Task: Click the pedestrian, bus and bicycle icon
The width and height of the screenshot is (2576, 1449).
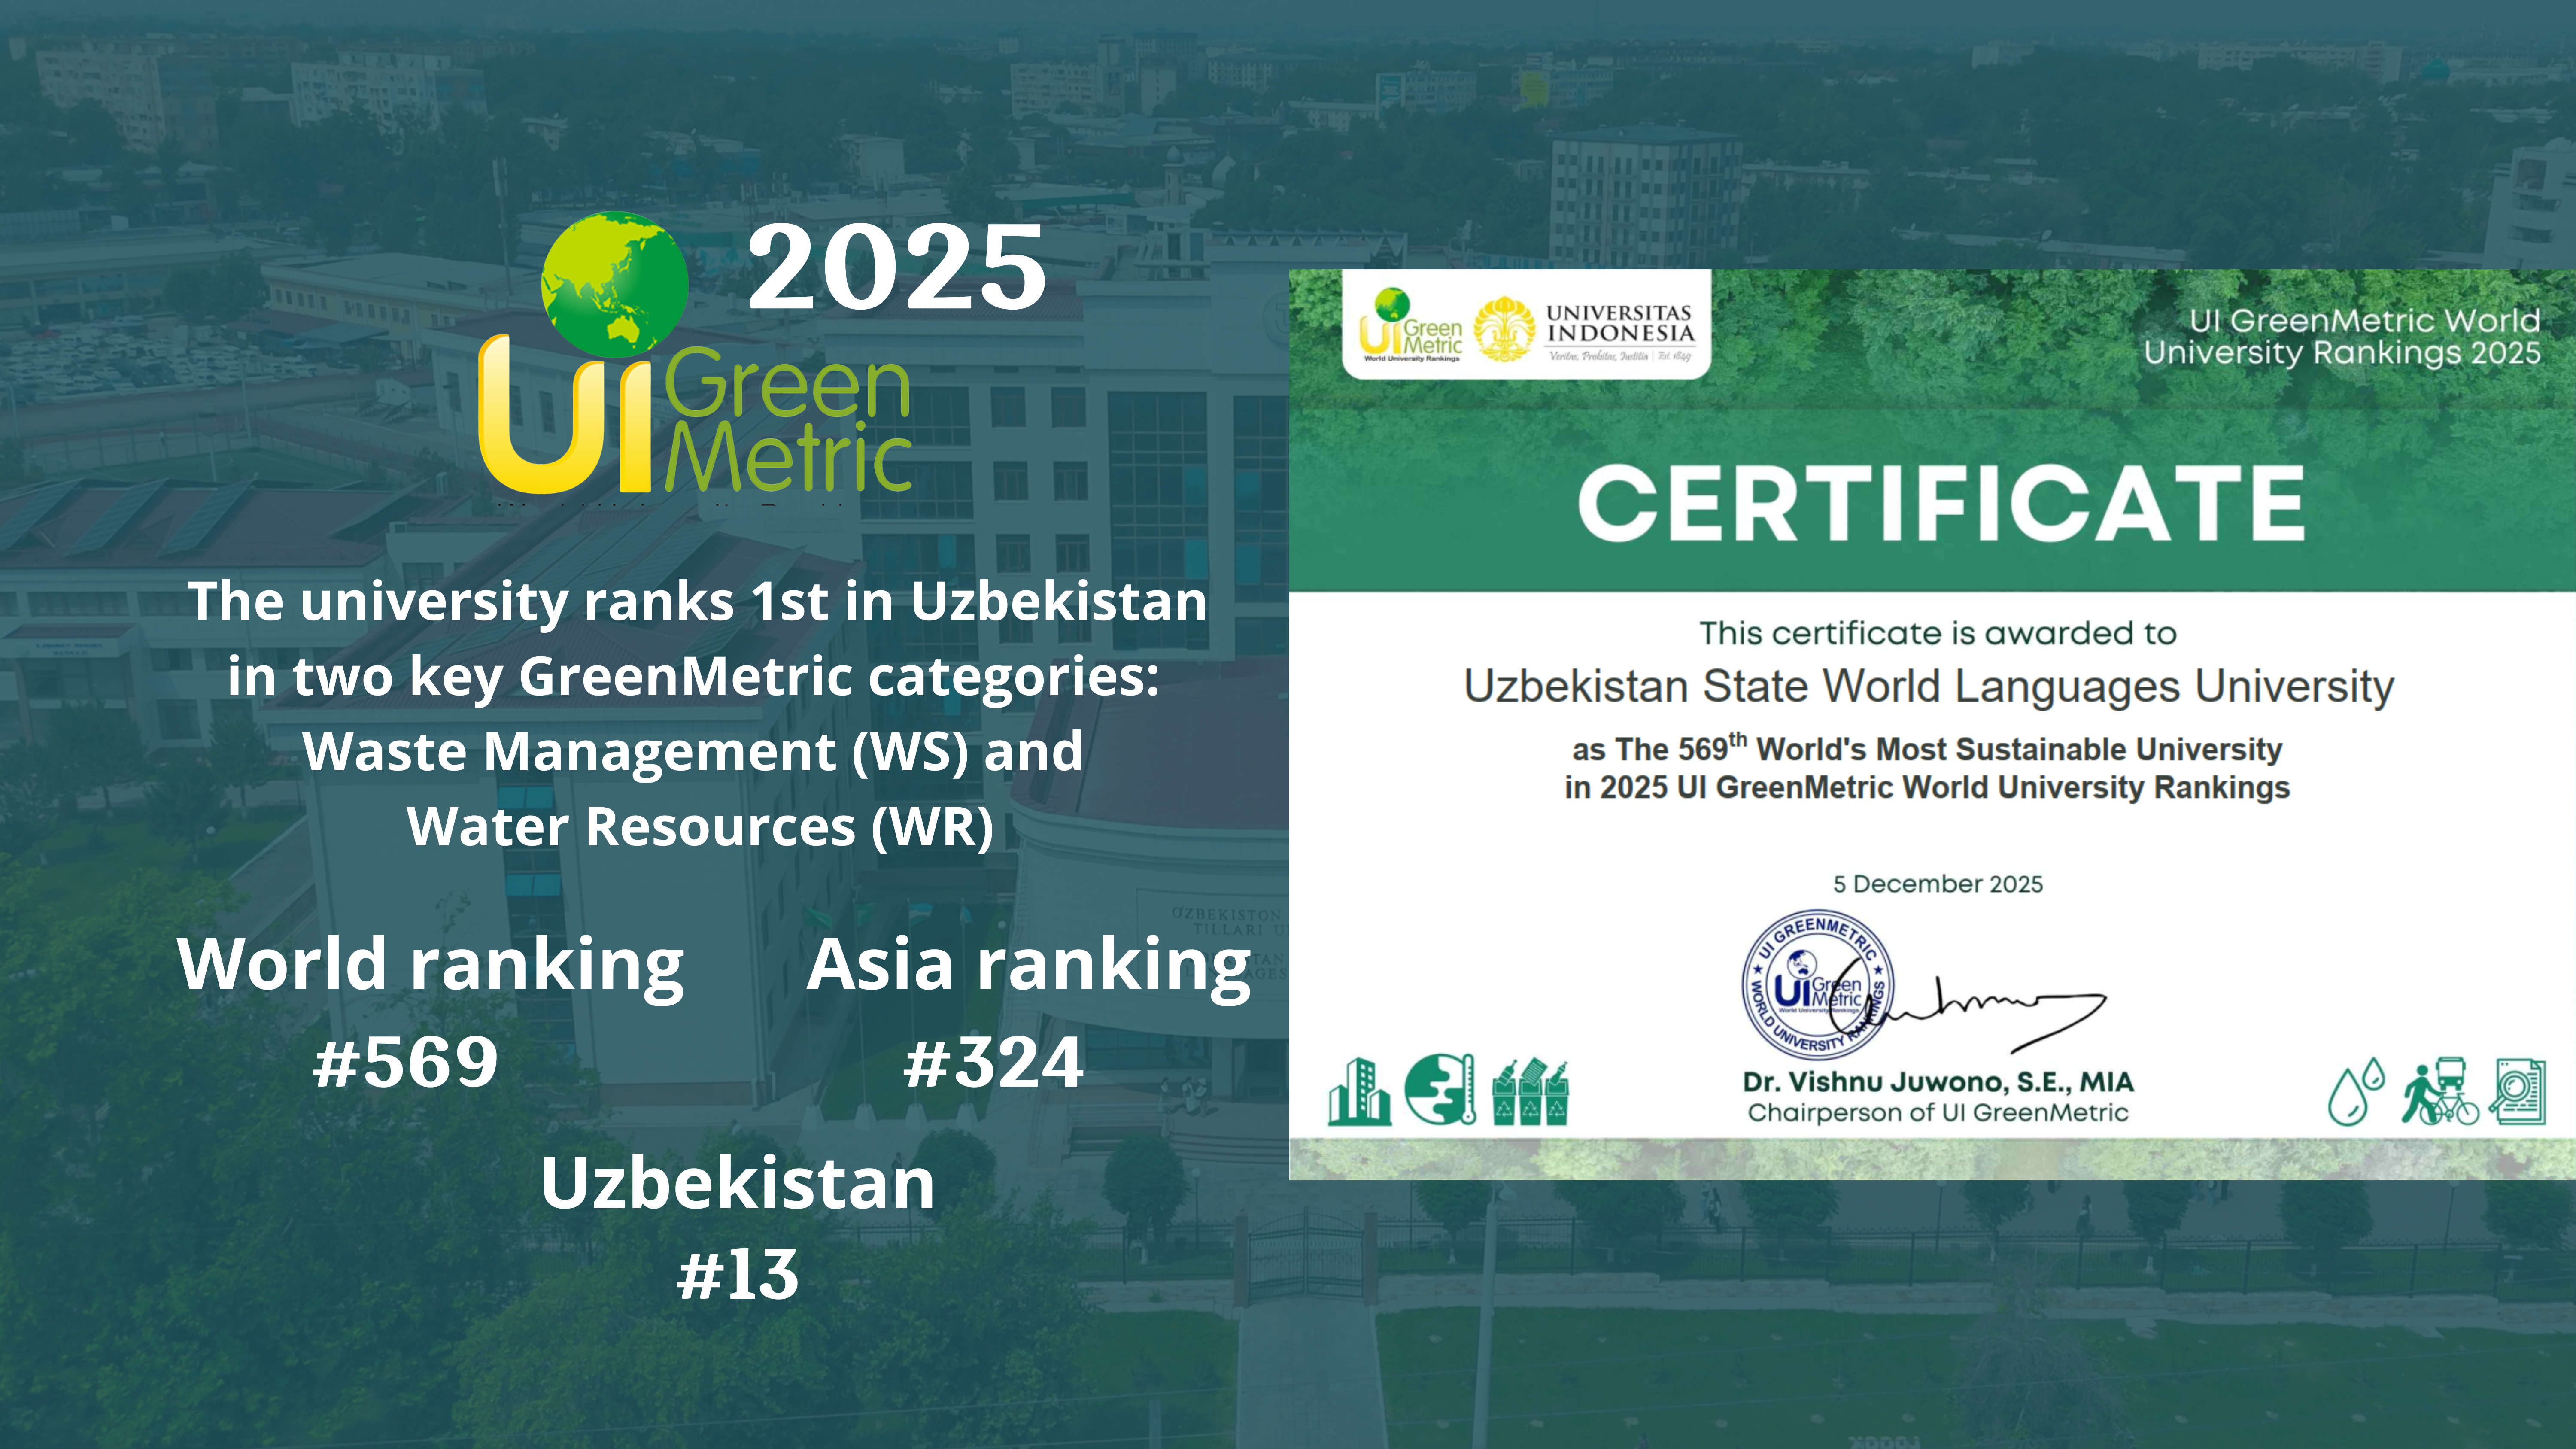Action: pos(2440,1092)
